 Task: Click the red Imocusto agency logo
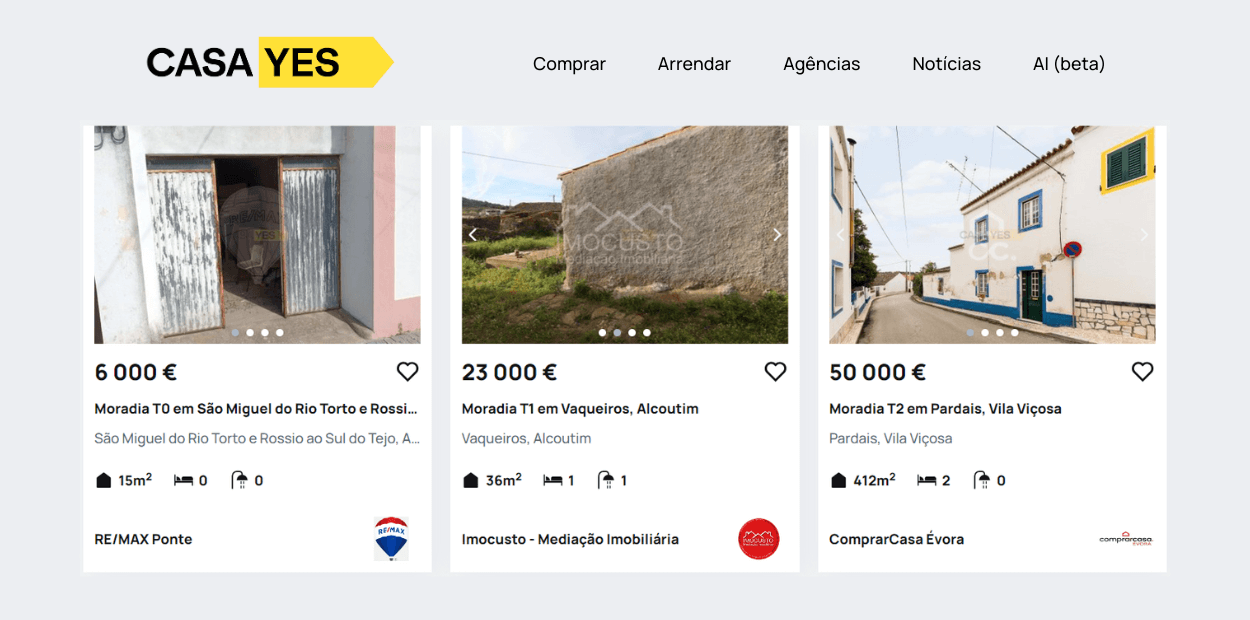pos(758,538)
